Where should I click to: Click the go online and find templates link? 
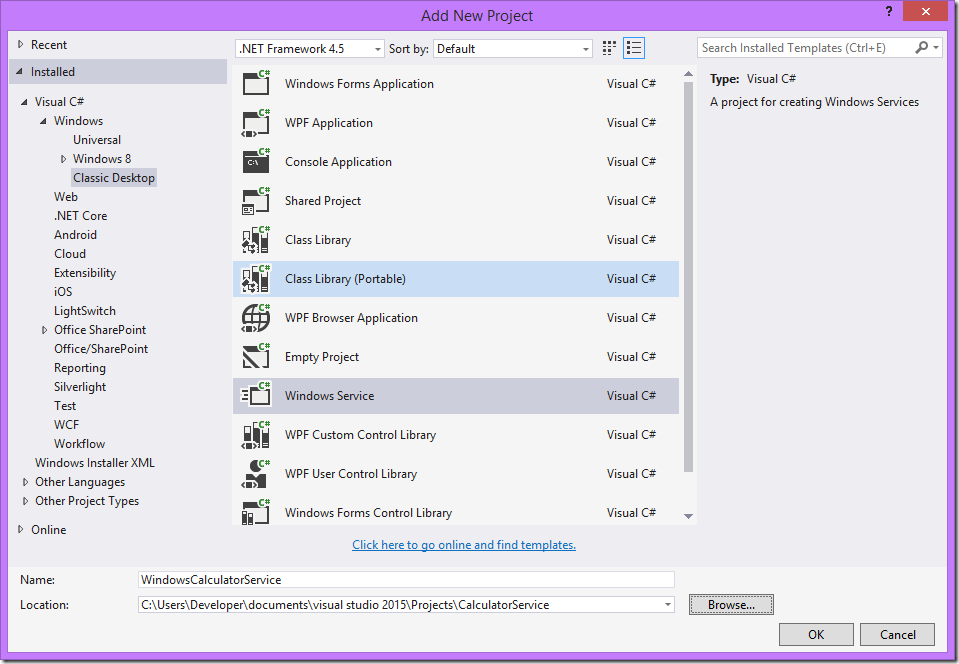(464, 545)
